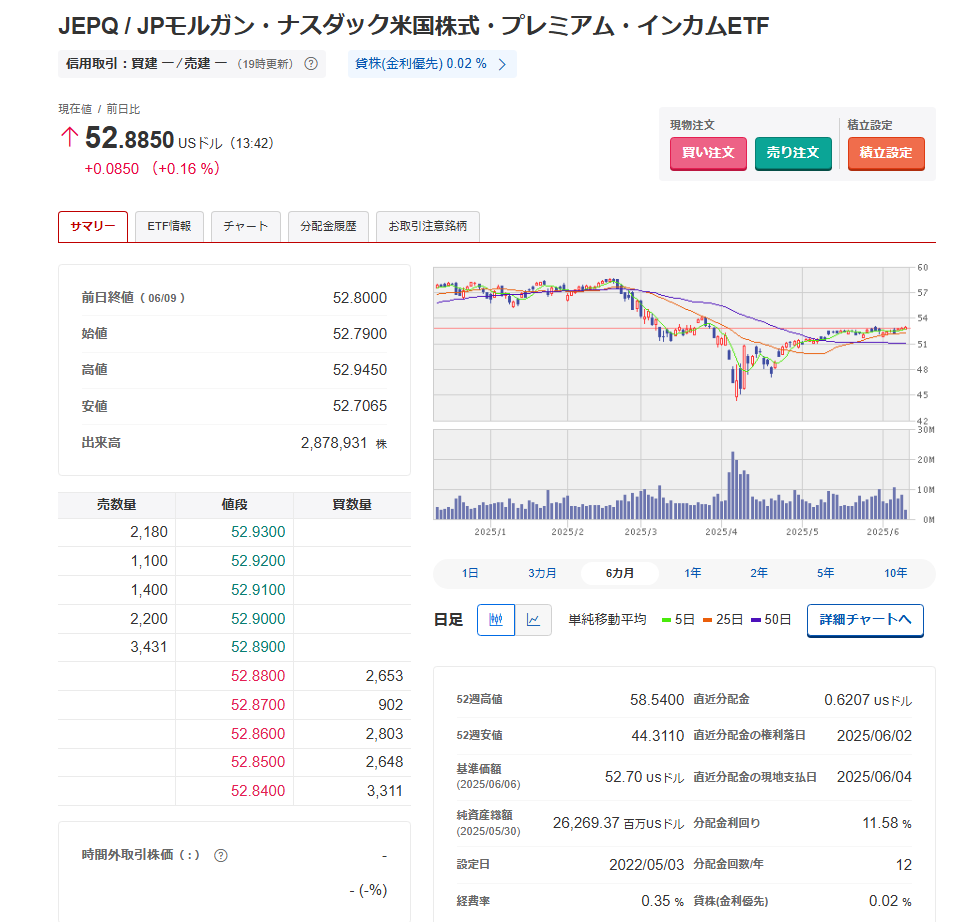This screenshot has width=965, height=922.
Task: Click the 設定日 value 2022/05/03
Action: pos(647,865)
